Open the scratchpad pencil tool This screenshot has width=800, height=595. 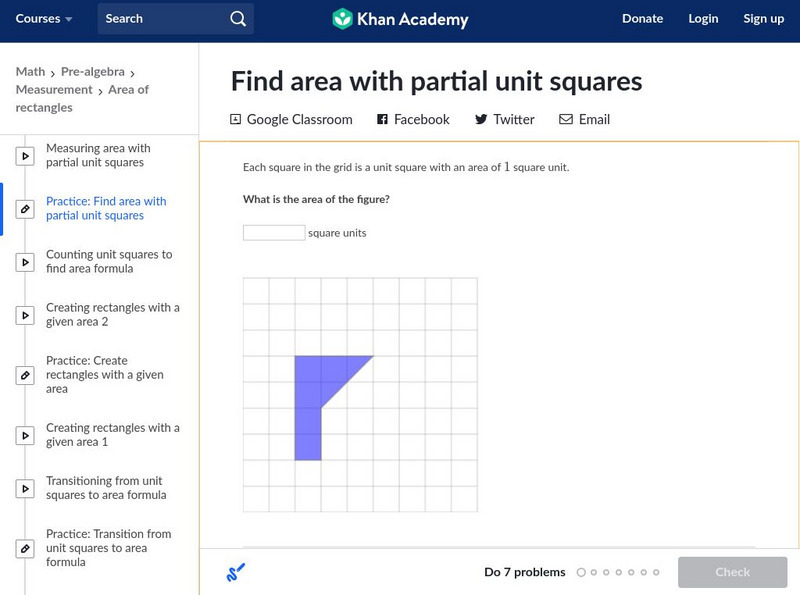coord(236,573)
